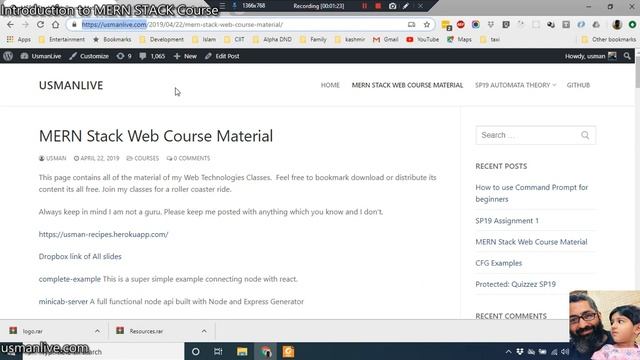Show hidden system tray icons
Screen dimensions: 640x360
point(508,351)
